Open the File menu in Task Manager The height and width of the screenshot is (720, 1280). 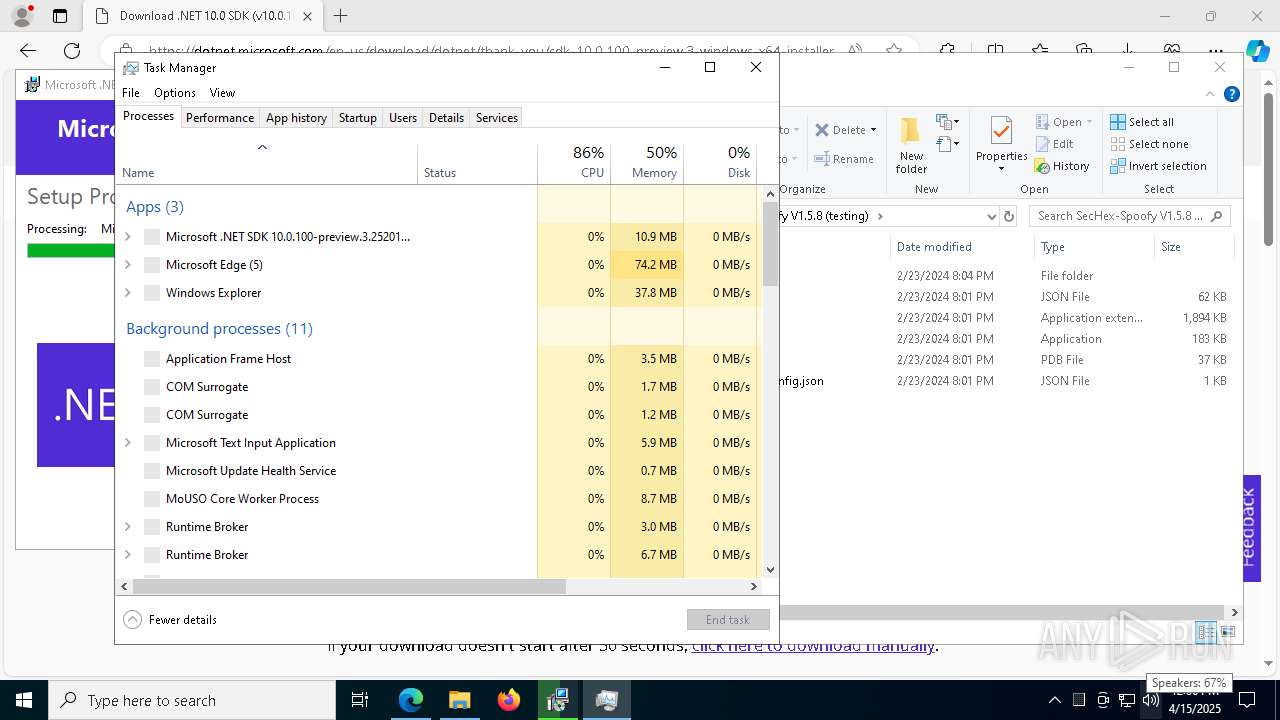pos(131,93)
